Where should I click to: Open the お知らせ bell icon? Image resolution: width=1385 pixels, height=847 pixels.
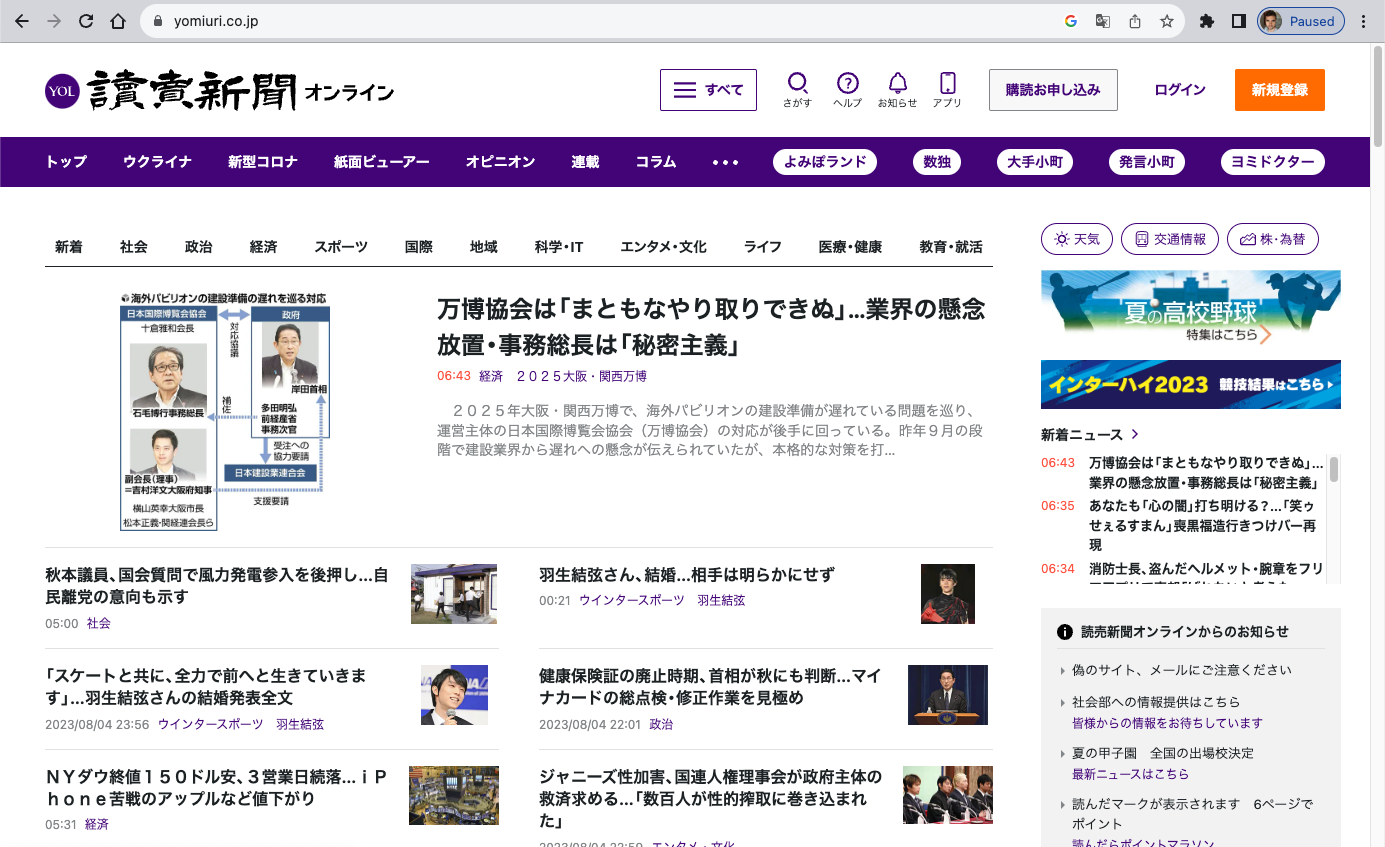pos(897,90)
